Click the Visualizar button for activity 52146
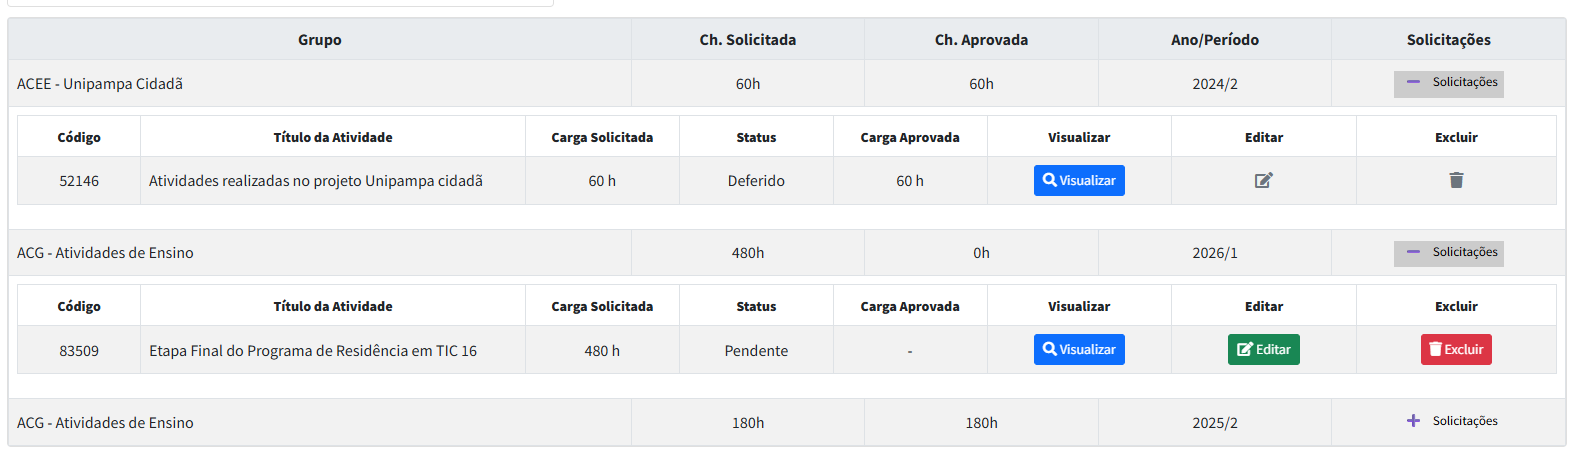The height and width of the screenshot is (450, 1584). point(1079,181)
